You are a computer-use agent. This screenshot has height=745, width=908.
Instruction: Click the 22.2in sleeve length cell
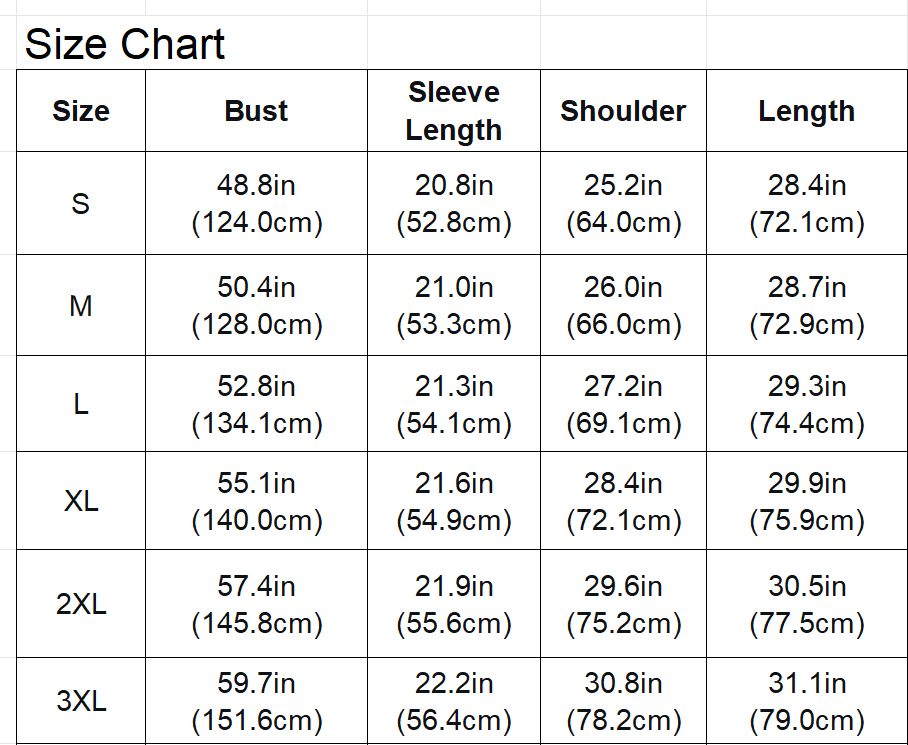tap(454, 701)
